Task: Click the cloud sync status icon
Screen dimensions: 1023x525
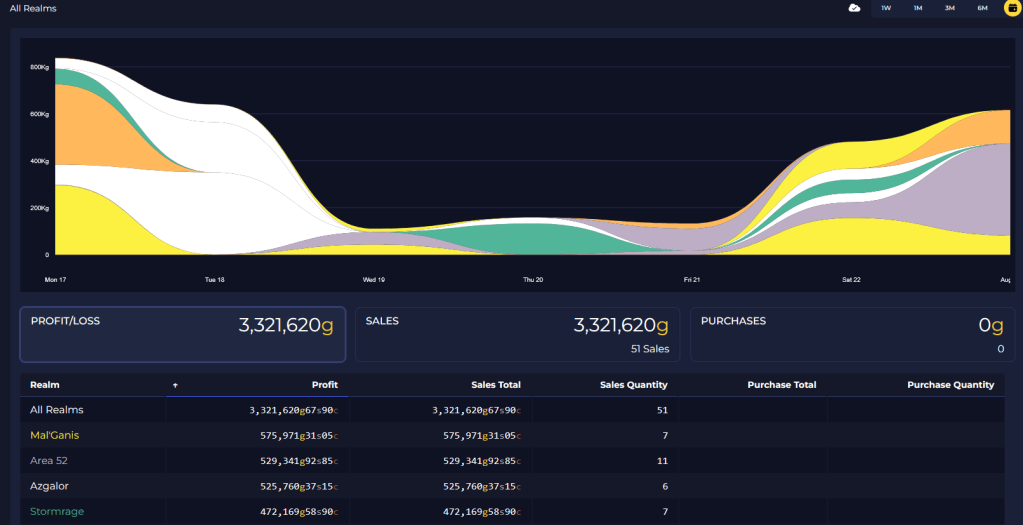Action: tap(854, 8)
